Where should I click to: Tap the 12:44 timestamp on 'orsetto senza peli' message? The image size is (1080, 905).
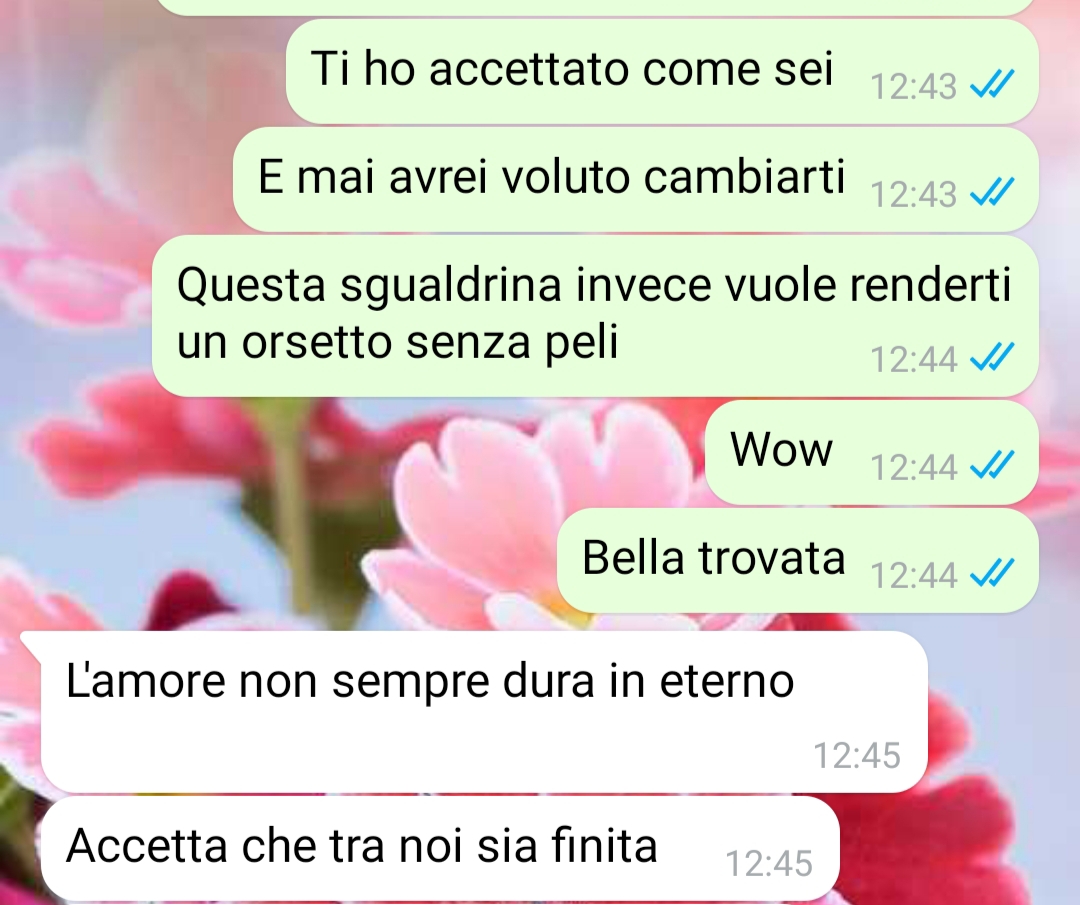[x=913, y=360]
